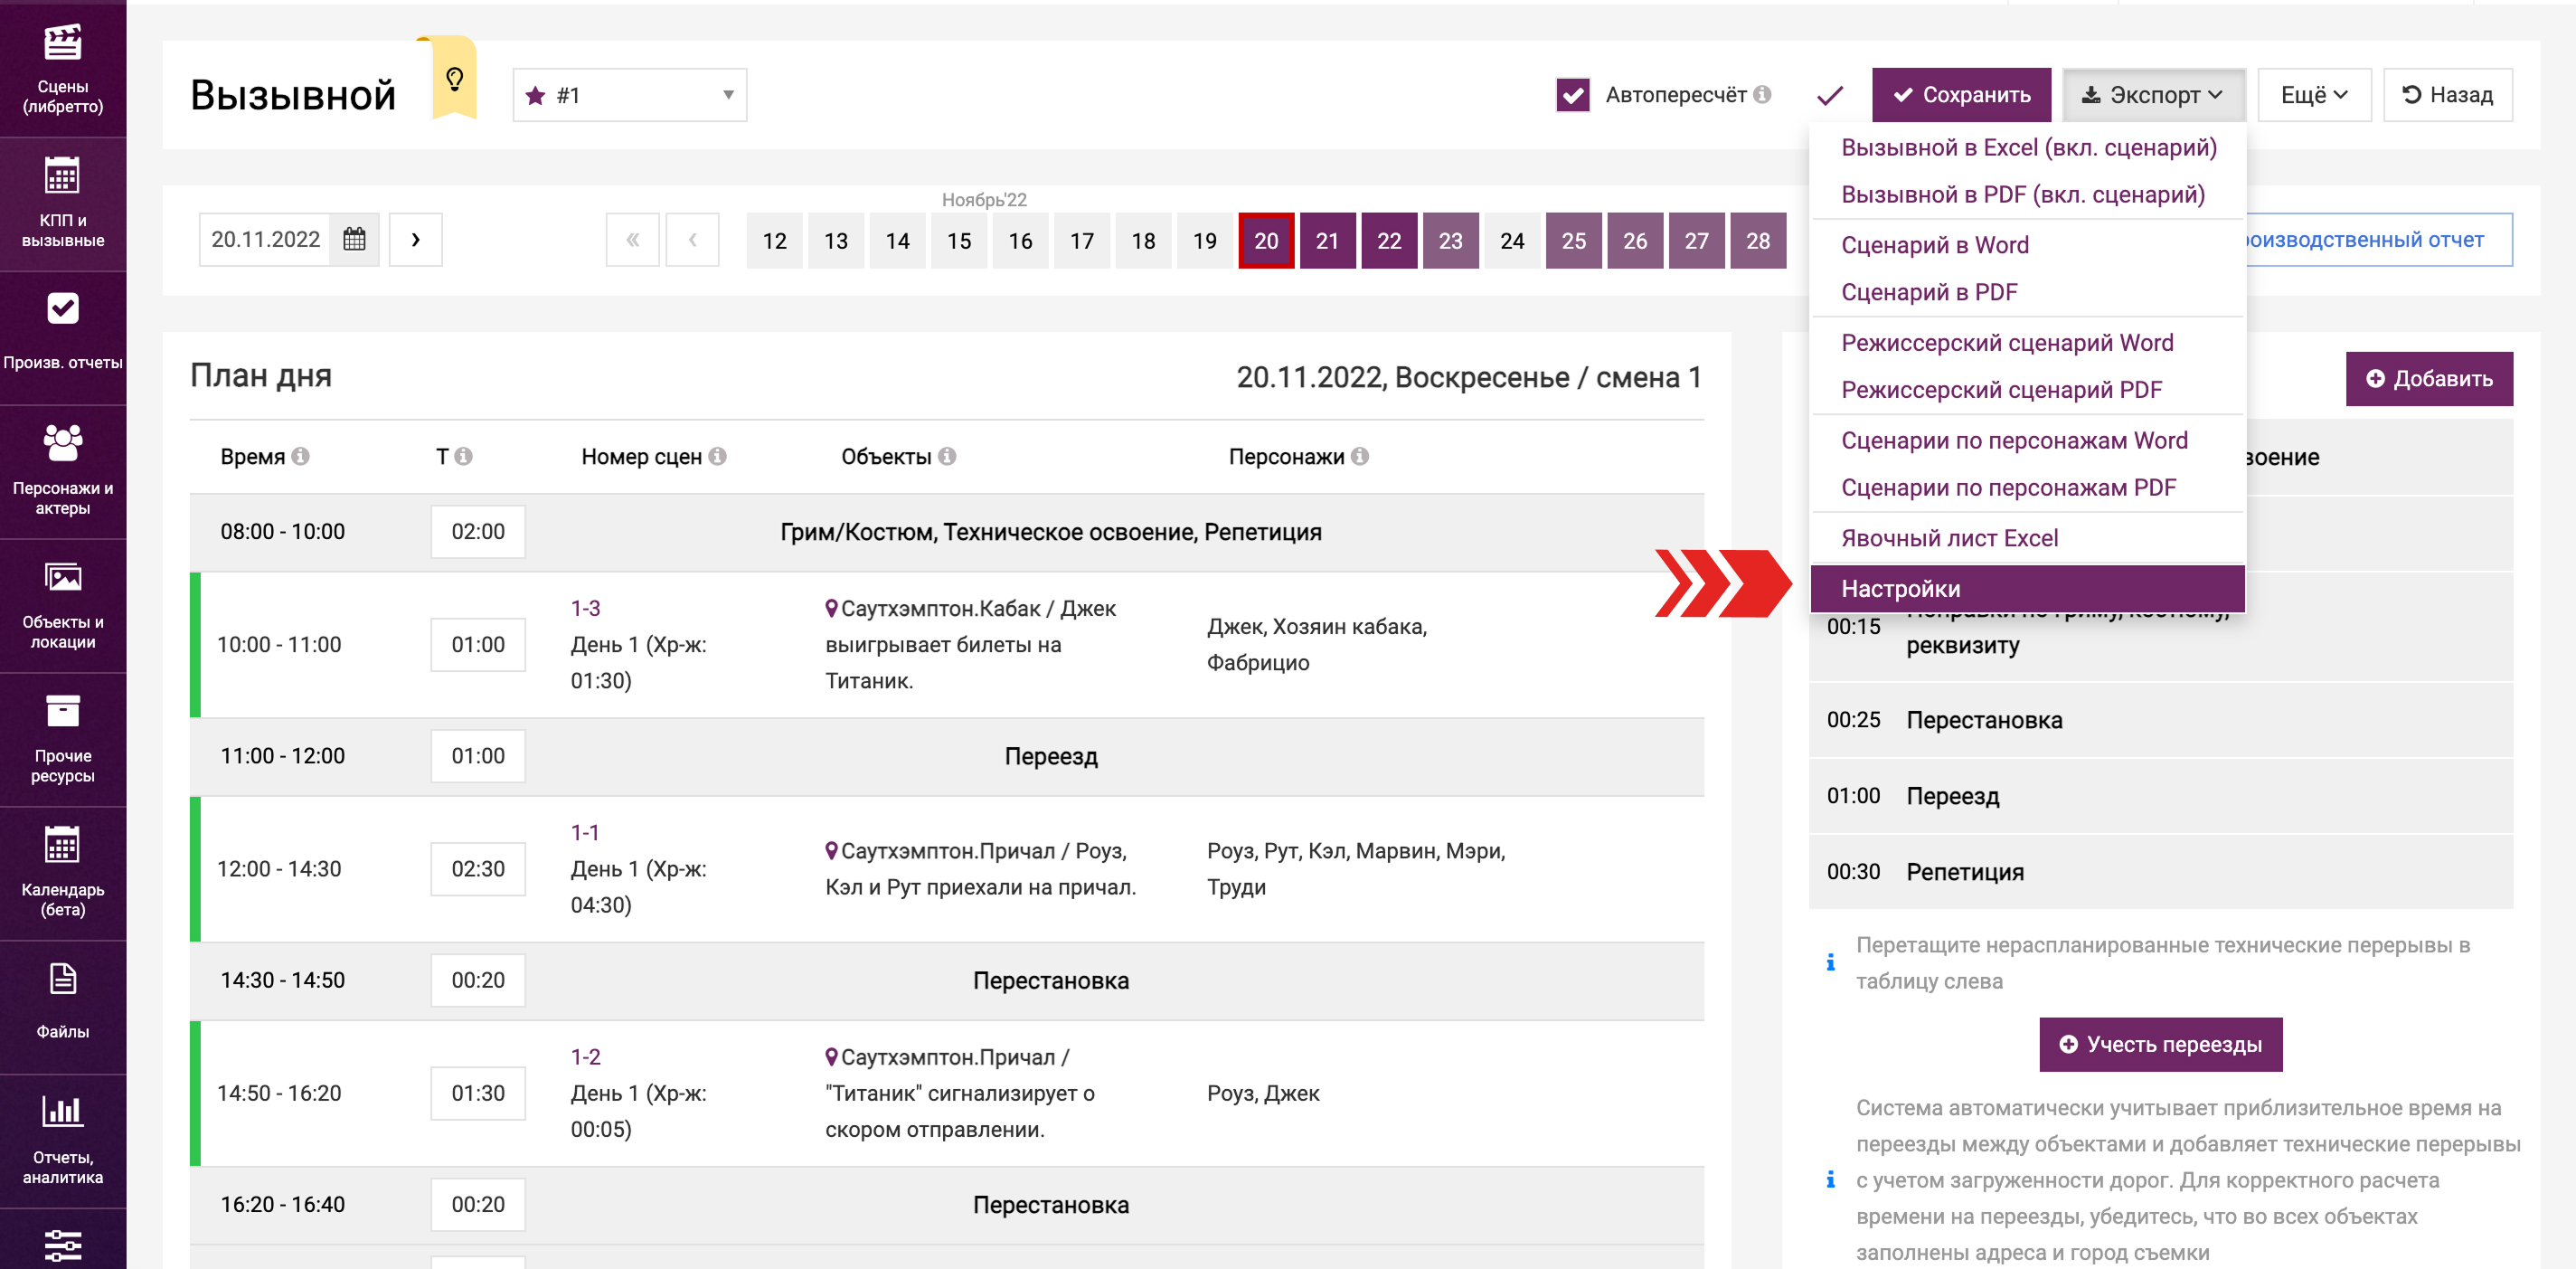The height and width of the screenshot is (1269, 2576).
Task: Choose Сценарии по персонажам Word
Action: [x=2028, y=441]
